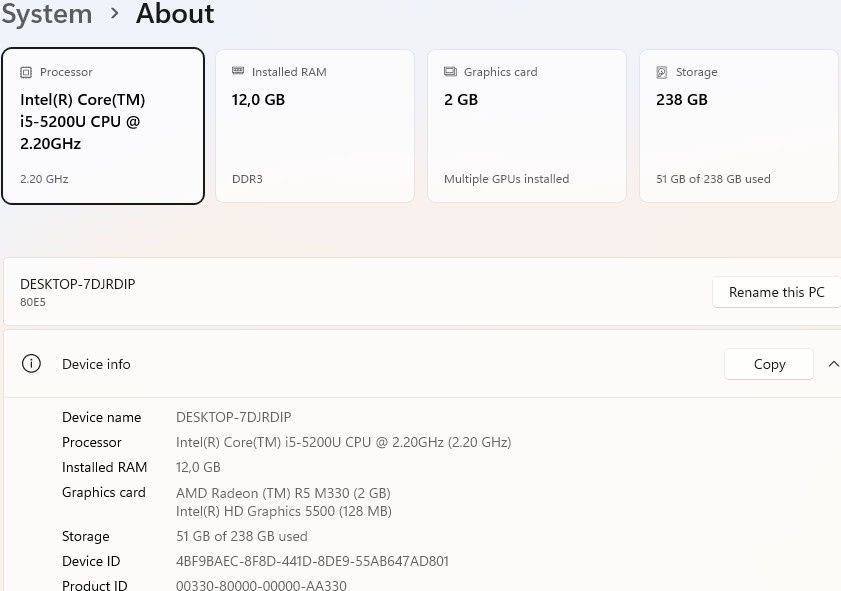Copy the device info
Screen dimensions: 841x591
[x=769, y=364]
